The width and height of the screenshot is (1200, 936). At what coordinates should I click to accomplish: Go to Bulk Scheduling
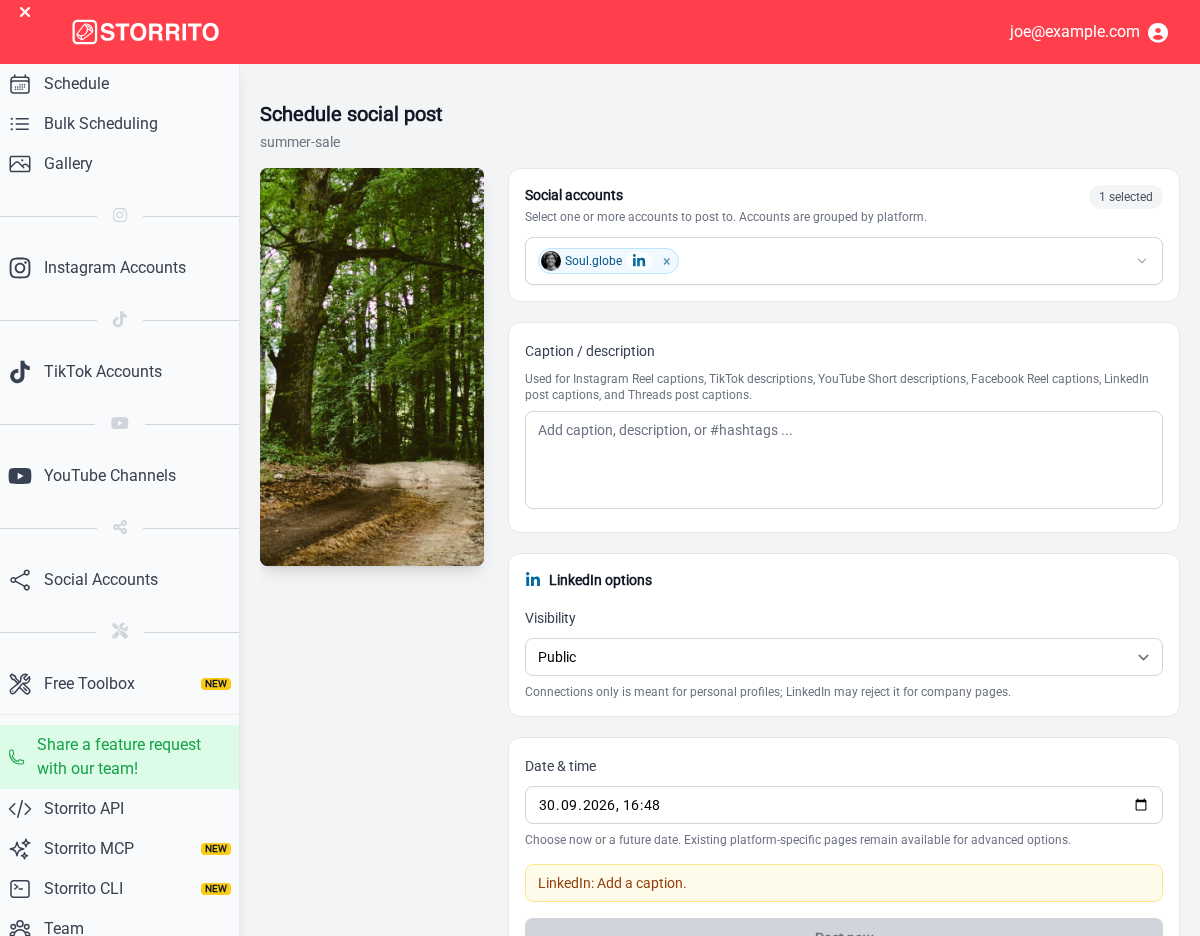[x=120, y=124]
